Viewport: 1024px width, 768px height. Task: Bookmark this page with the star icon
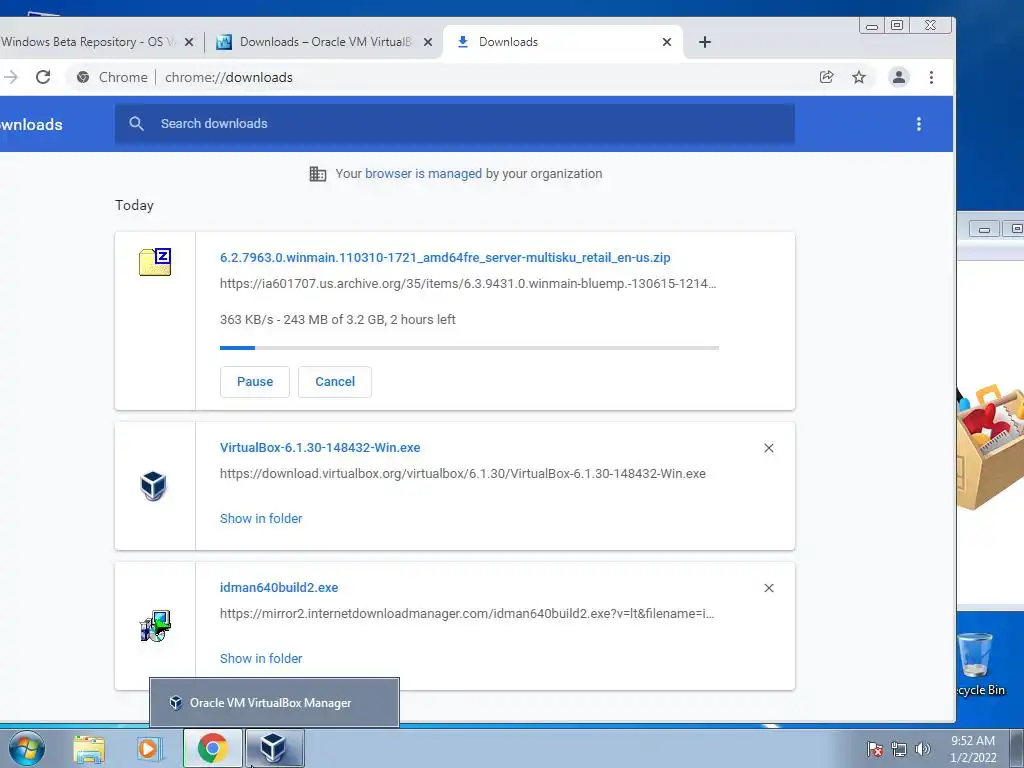point(859,77)
